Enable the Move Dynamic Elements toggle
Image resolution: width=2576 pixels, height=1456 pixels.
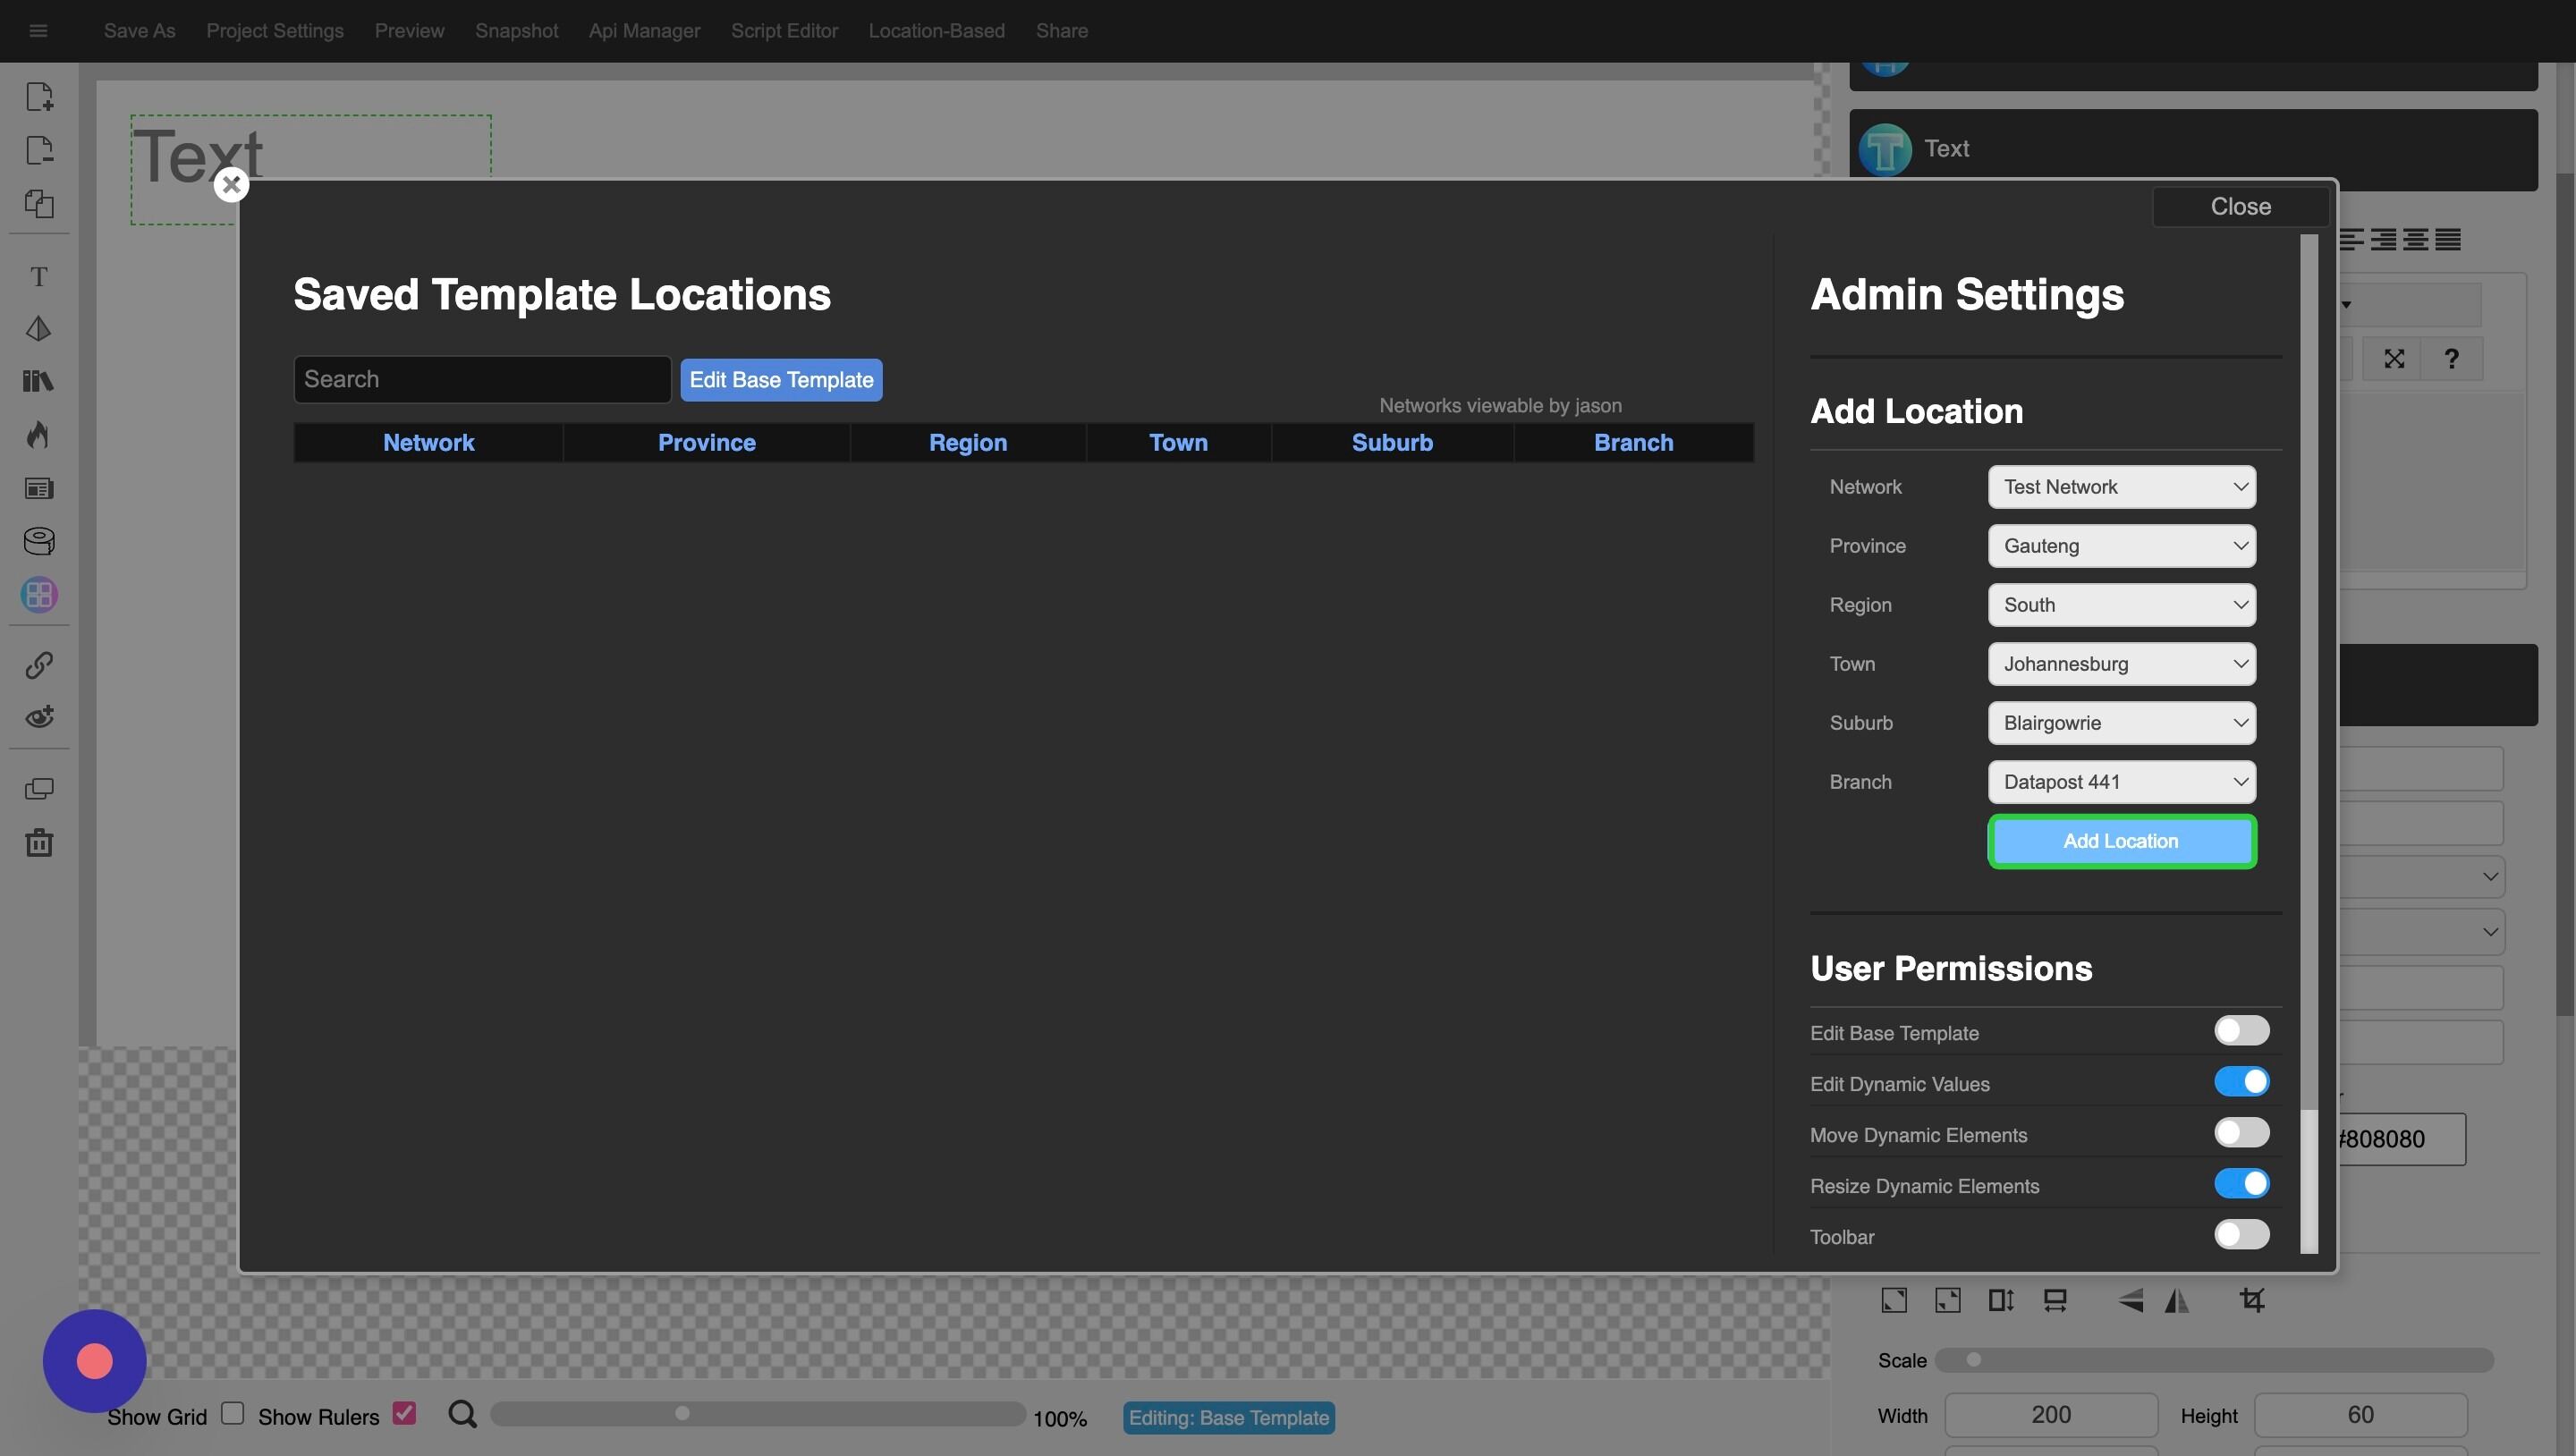[2241, 1133]
